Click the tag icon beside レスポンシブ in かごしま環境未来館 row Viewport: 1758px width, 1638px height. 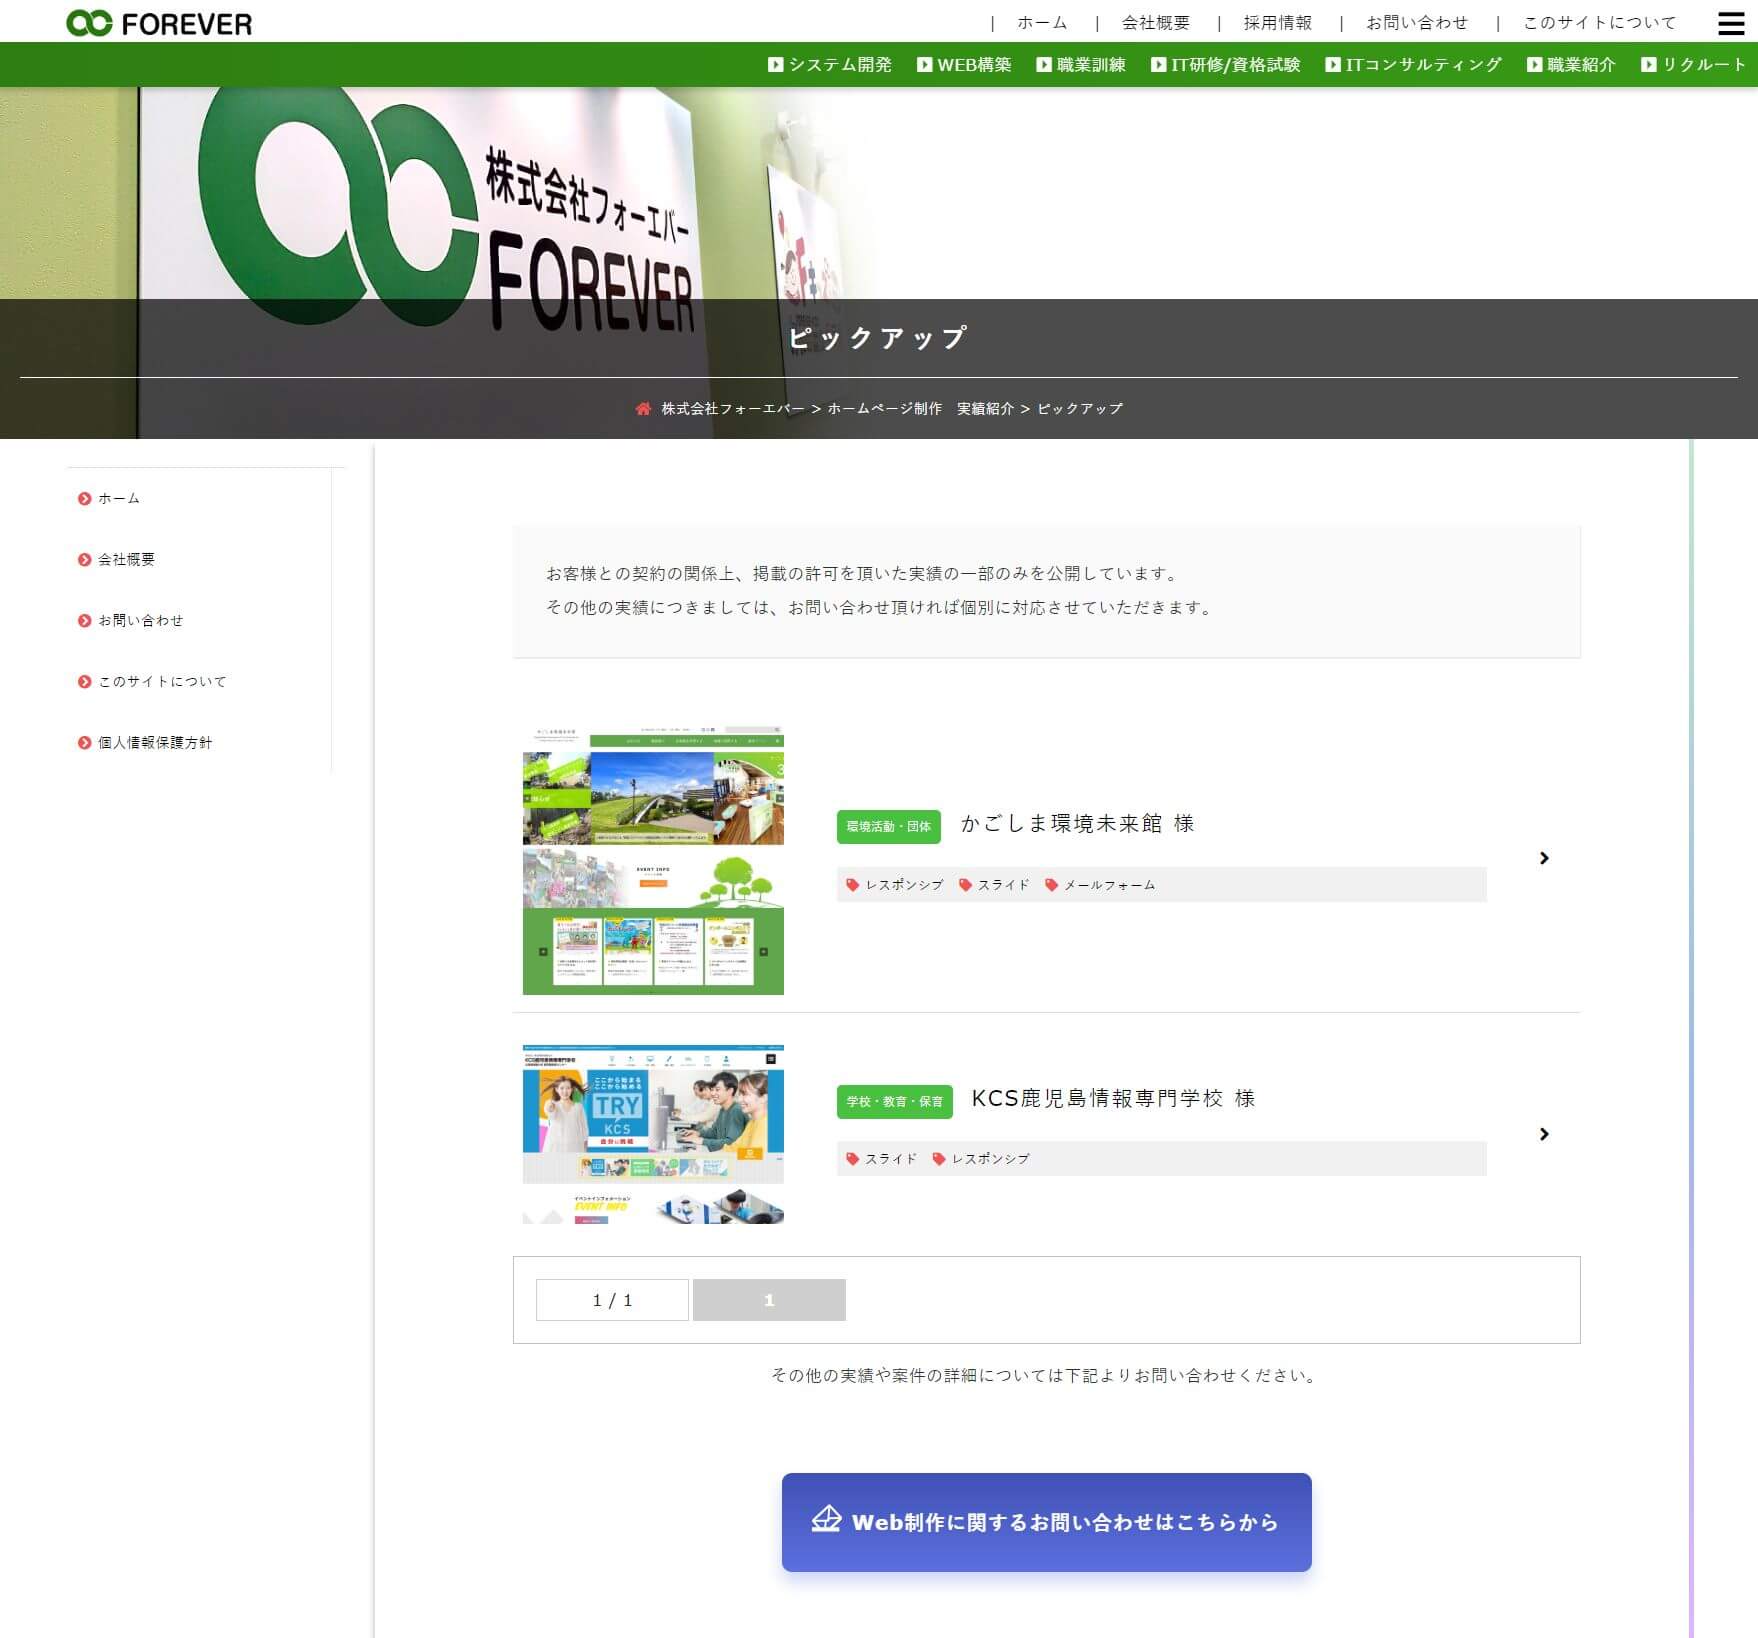click(x=853, y=885)
